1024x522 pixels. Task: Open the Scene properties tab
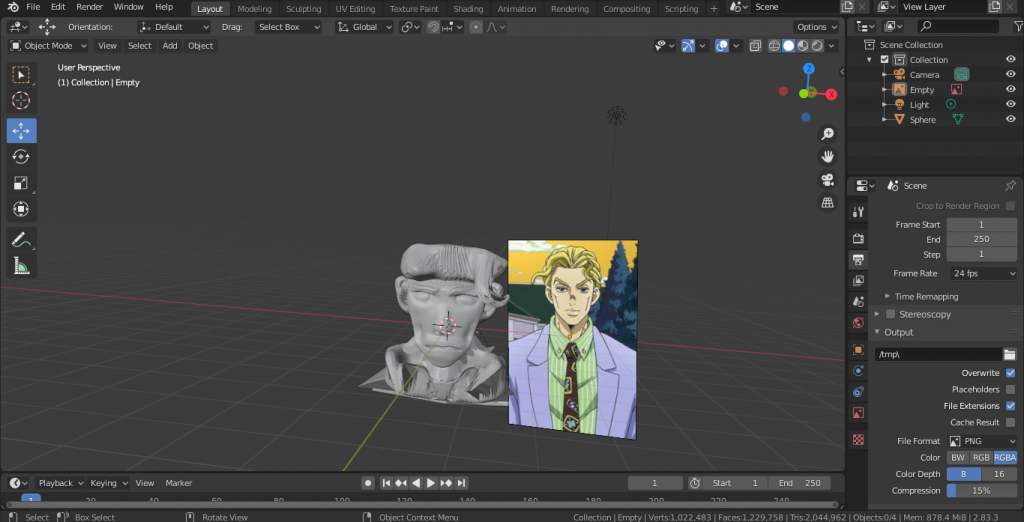(x=858, y=302)
